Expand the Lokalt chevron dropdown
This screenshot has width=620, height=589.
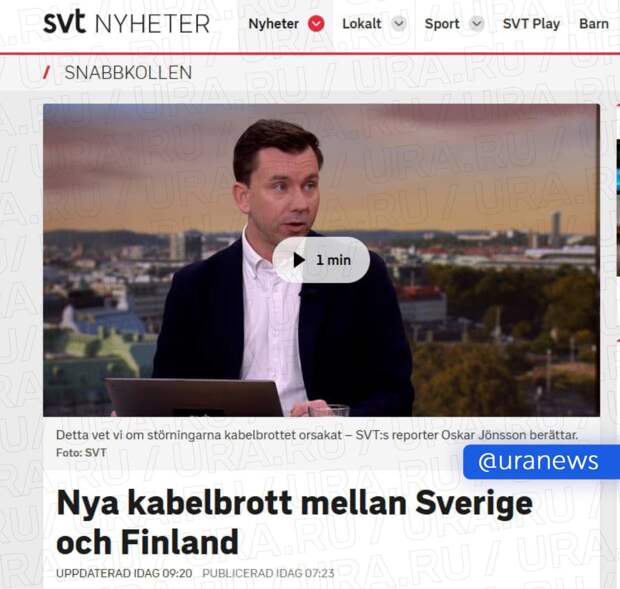click(x=399, y=24)
